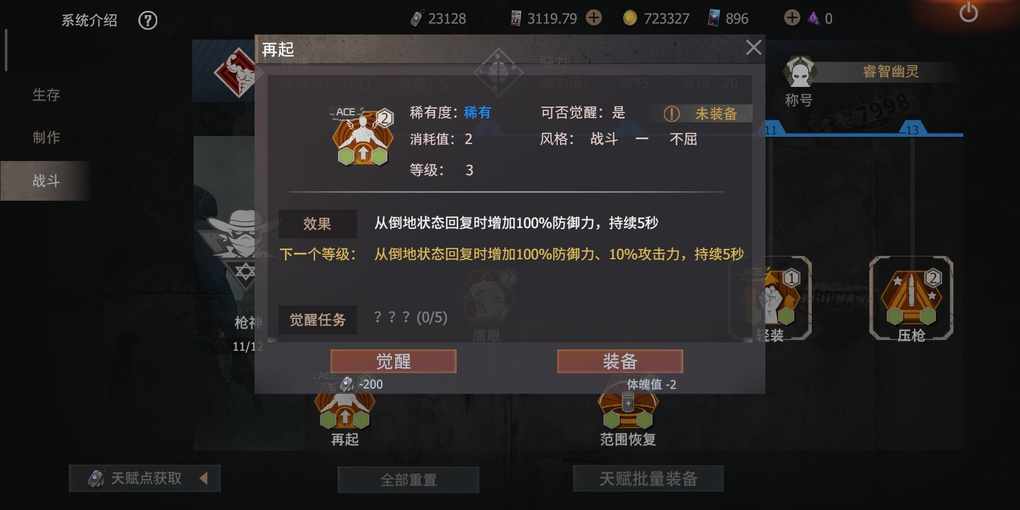Select the 压枪 talent icon
This screenshot has height=510, width=1020.
(911, 299)
